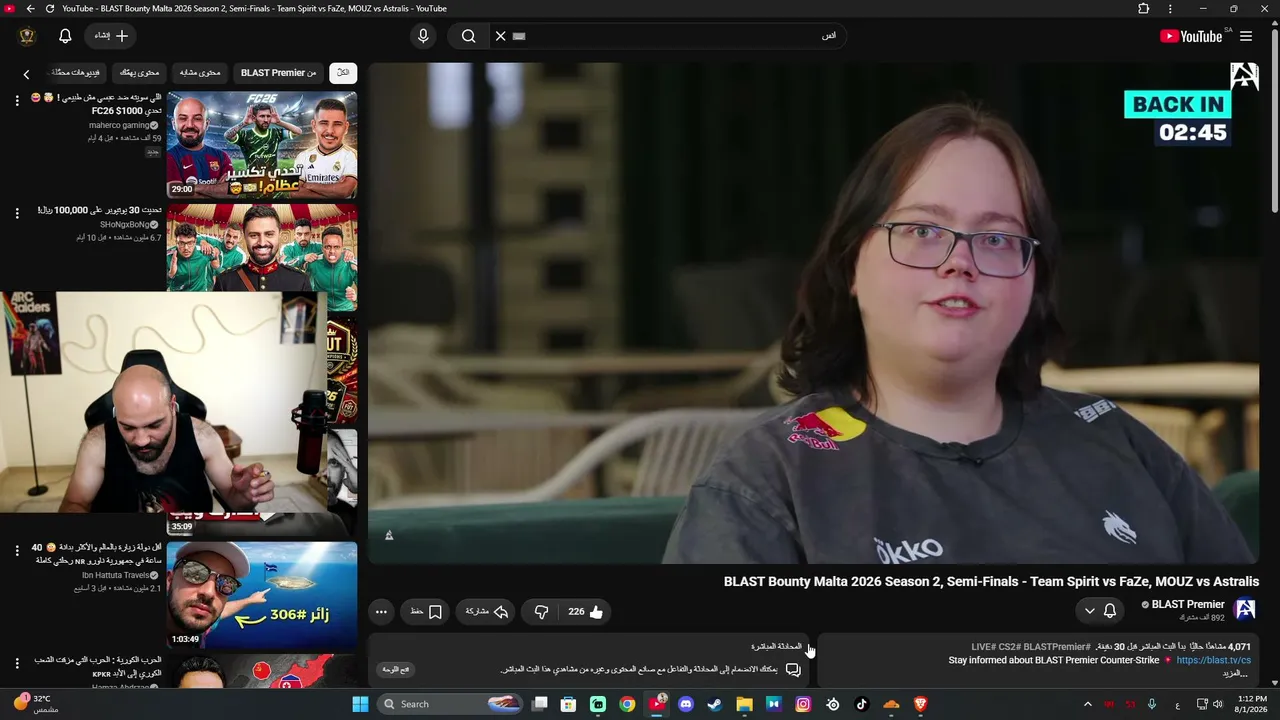Click the open live chat panel button
This screenshot has width=1280, height=720.
(x=397, y=669)
